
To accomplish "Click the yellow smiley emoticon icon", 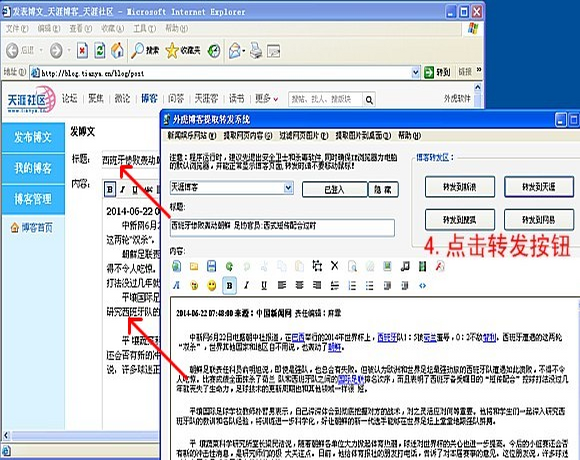I will pyautogui.click(x=212, y=285).
